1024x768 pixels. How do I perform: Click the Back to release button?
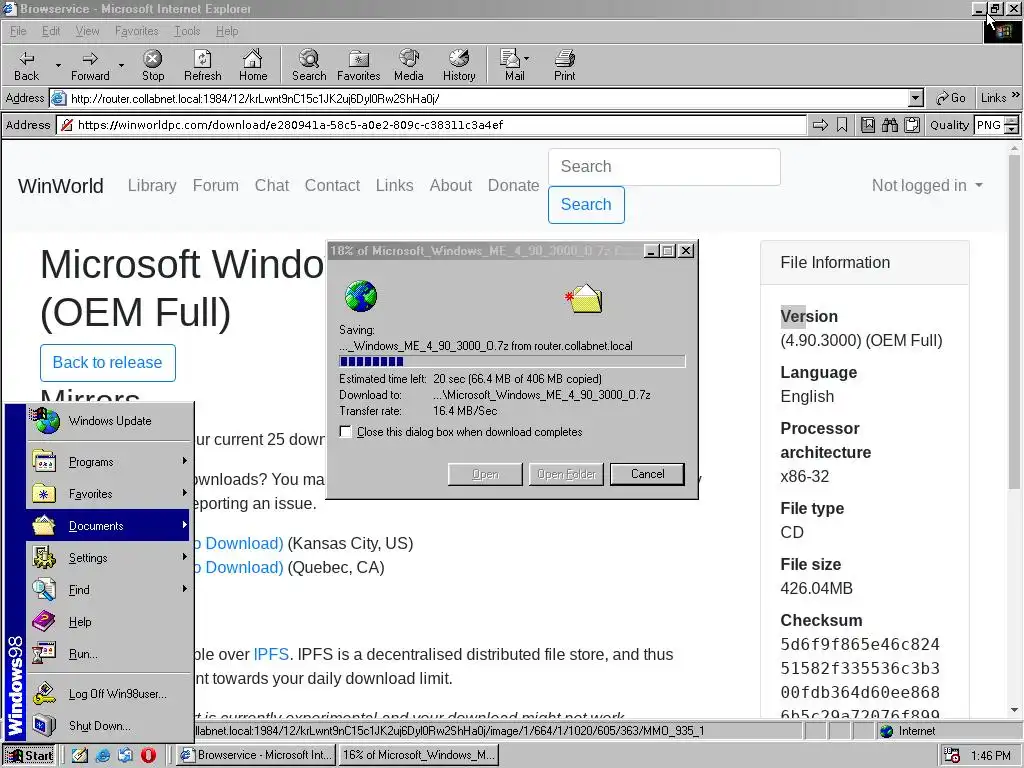[x=108, y=363]
